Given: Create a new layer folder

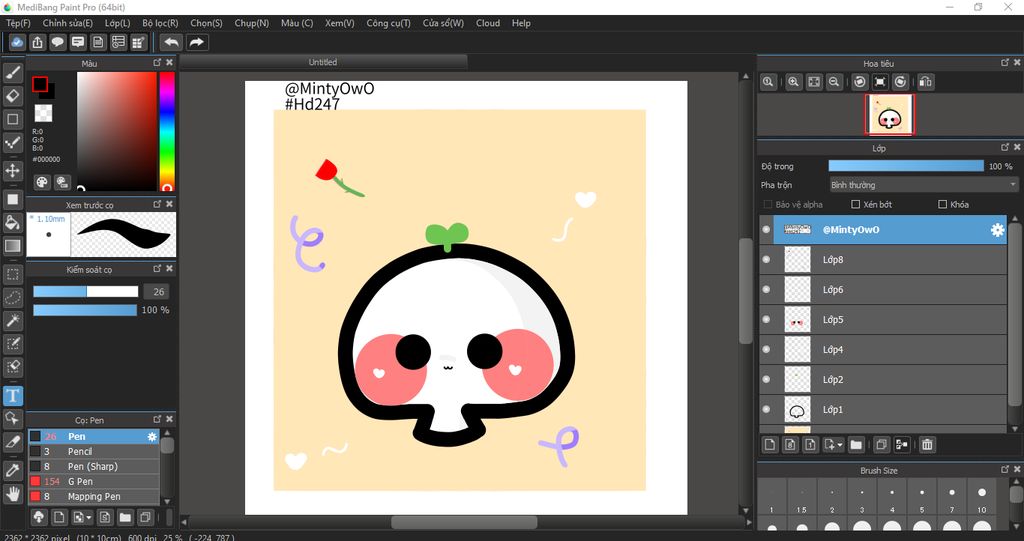Looking at the screenshot, I should coord(856,445).
